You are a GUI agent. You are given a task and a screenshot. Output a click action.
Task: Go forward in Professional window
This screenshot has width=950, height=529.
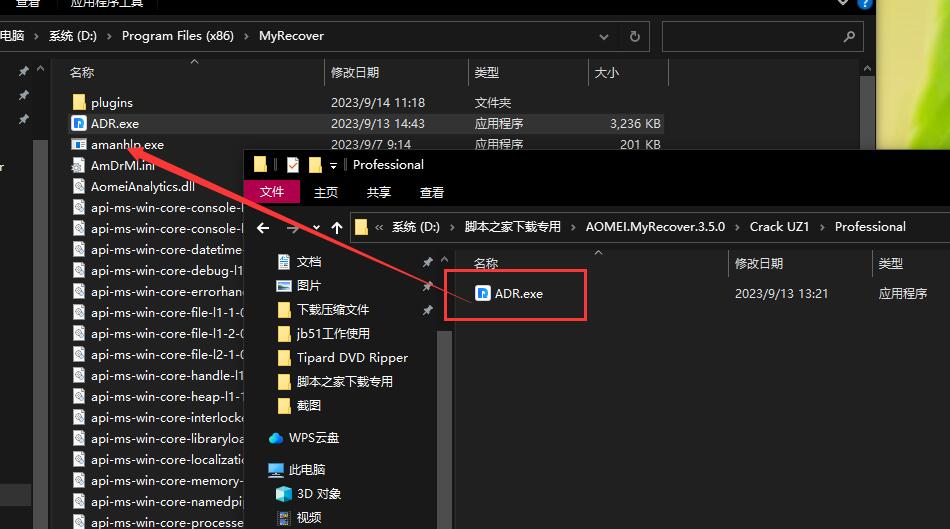click(x=293, y=228)
